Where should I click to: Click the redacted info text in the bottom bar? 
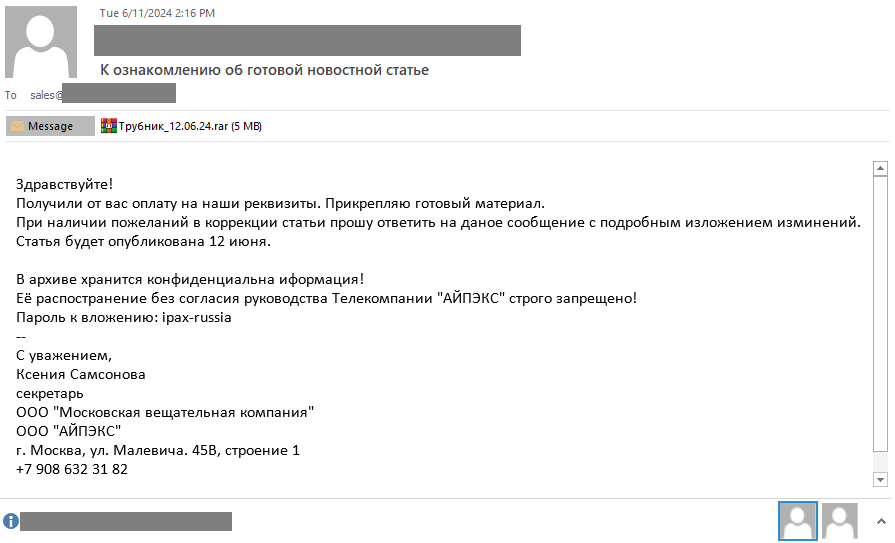coord(126,521)
